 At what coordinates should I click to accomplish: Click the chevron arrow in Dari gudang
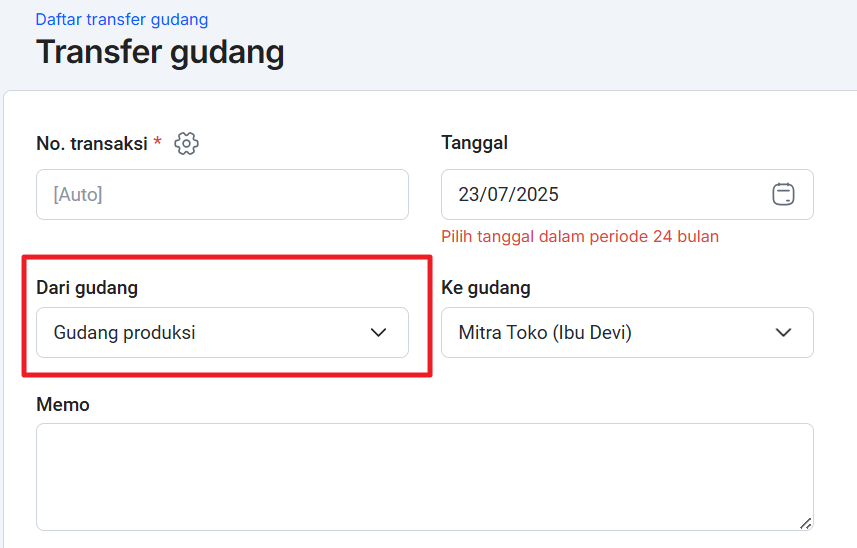[x=378, y=333]
